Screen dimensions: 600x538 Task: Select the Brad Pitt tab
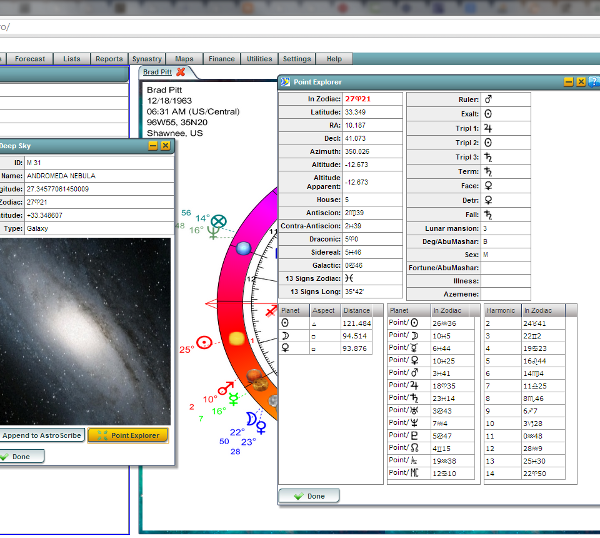(x=156, y=72)
